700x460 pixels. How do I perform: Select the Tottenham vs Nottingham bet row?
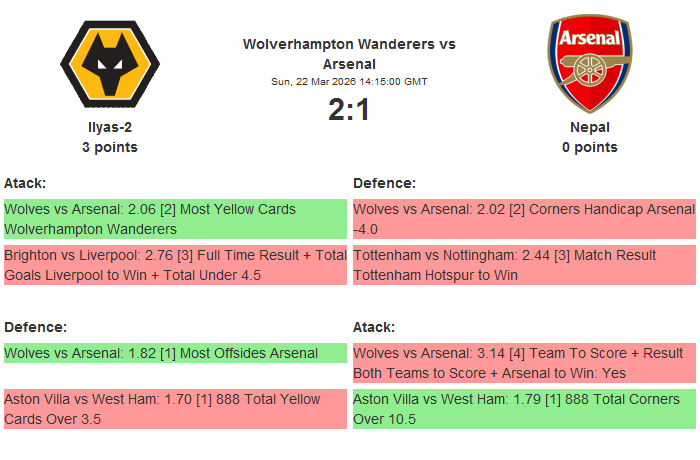pyautogui.click(x=524, y=265)
